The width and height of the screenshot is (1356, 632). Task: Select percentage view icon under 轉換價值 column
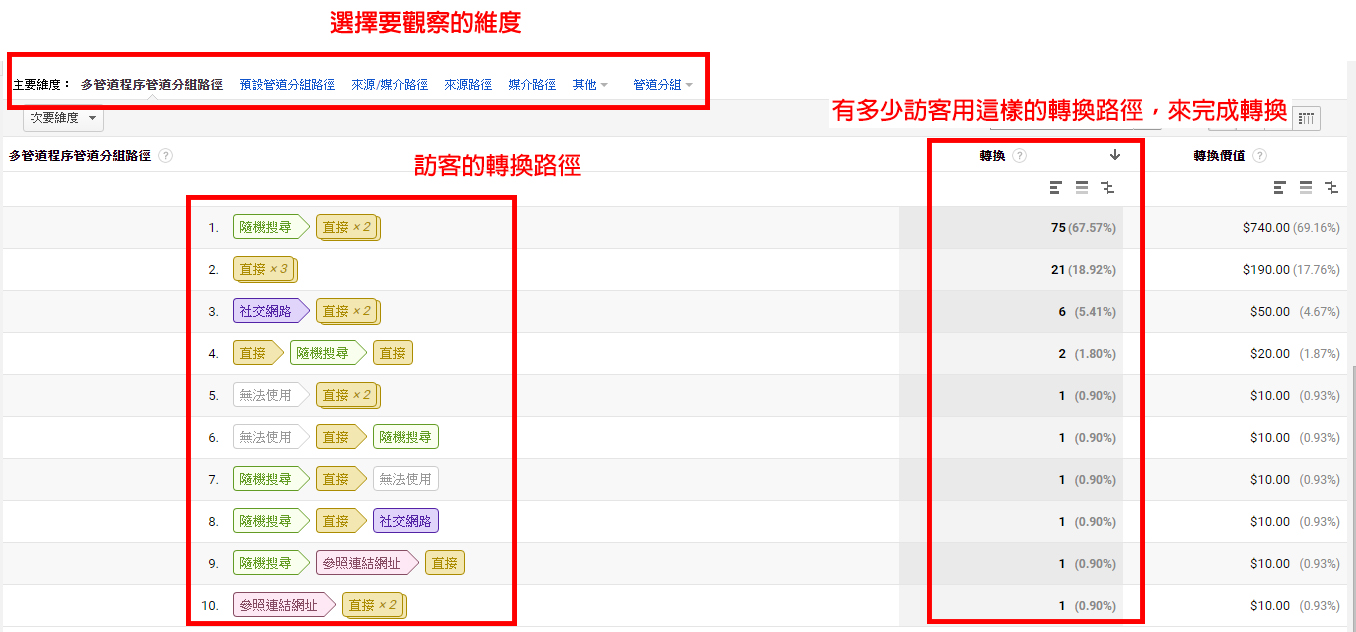click(1306, 187)
